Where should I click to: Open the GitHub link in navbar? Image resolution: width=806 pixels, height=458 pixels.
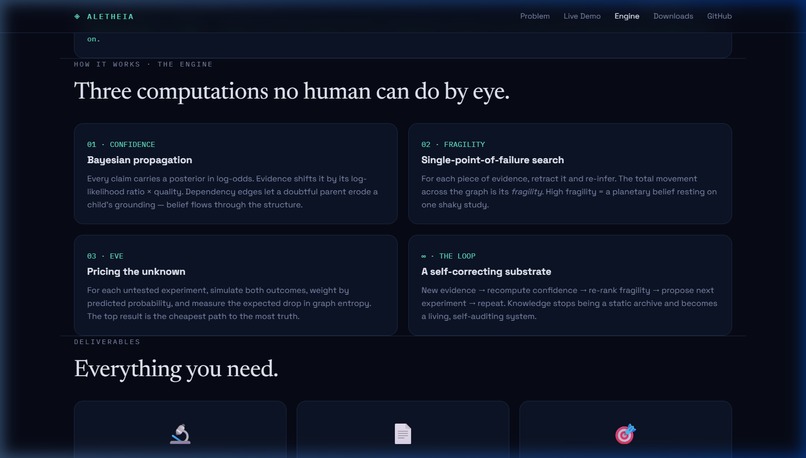pyautogui.click(x=719, y=16)
